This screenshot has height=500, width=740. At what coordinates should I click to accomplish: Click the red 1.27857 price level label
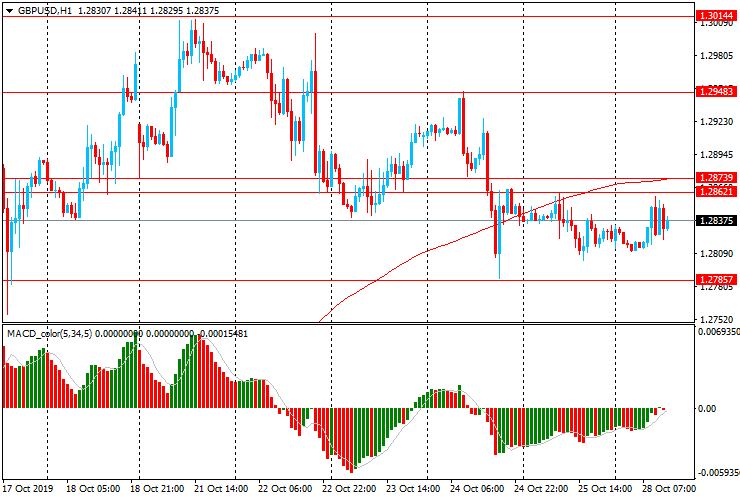pos(716,280)
